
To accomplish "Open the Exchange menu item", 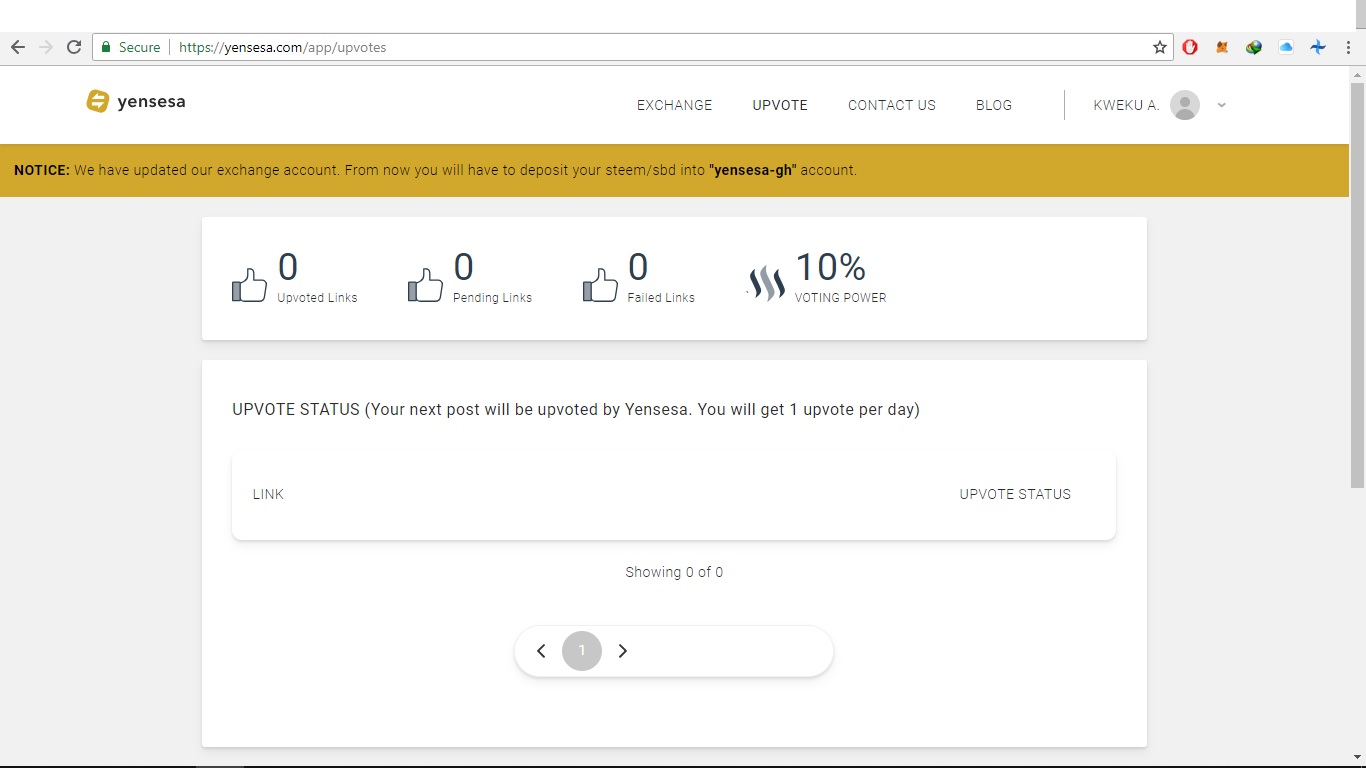I will [675, 105].
